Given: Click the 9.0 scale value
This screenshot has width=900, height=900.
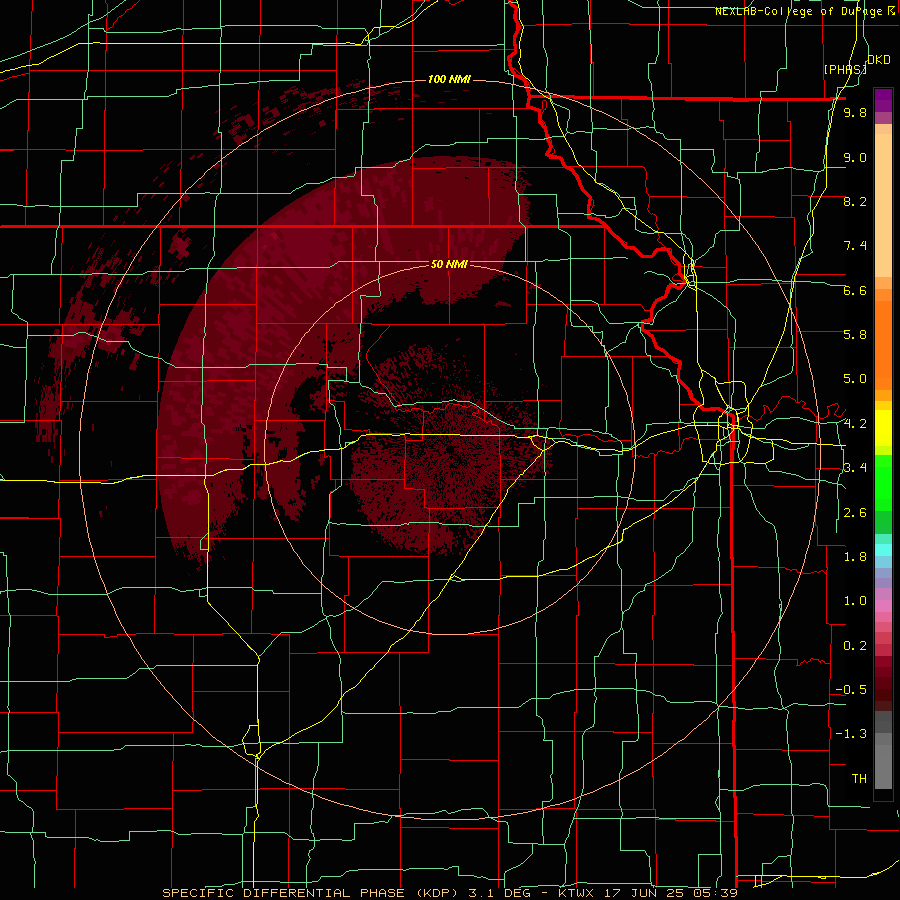Looking at the screenshot, I should tap(855, 157).
